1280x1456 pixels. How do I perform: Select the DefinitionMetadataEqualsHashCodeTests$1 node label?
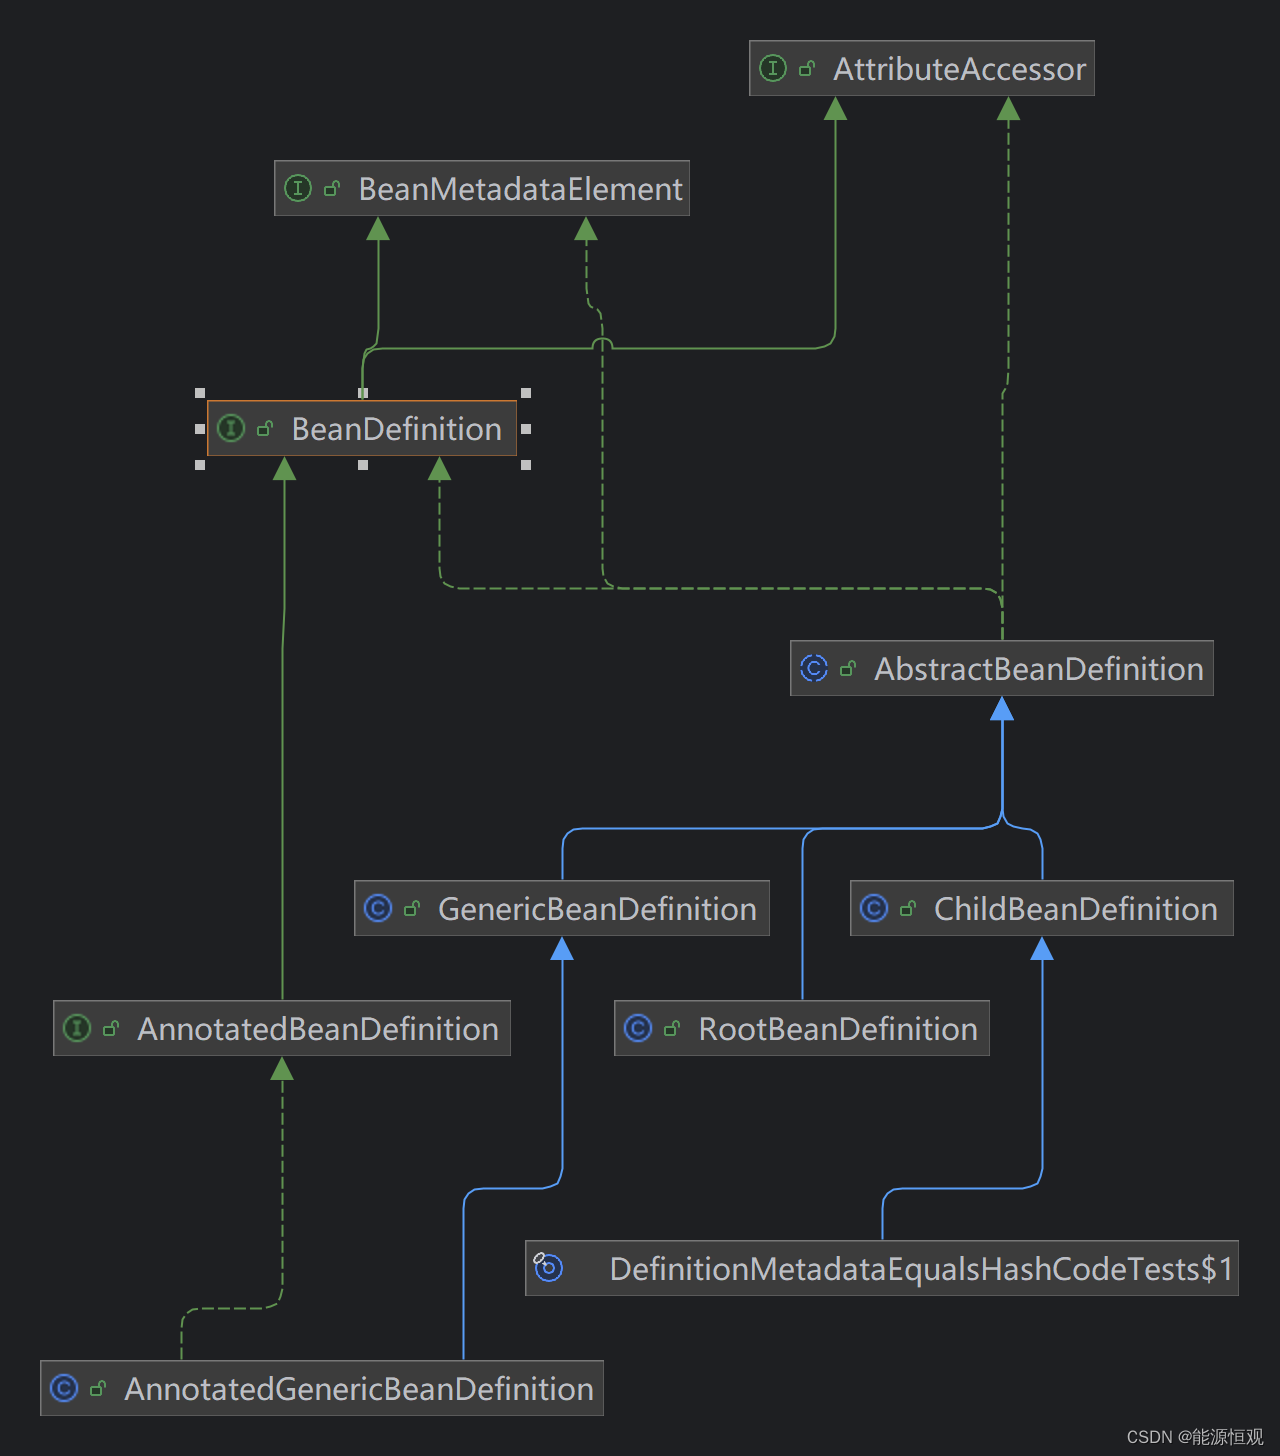921,1269
